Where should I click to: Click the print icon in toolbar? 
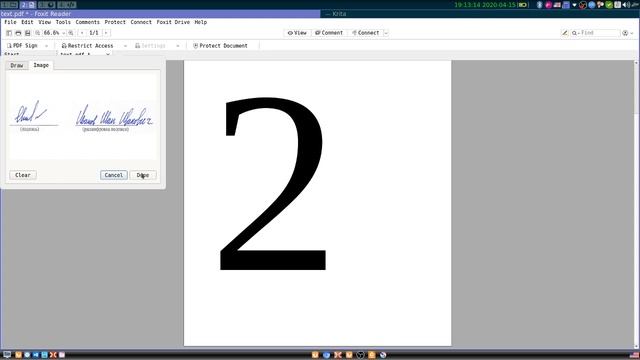pyautogui.click(x=18, y=33)
